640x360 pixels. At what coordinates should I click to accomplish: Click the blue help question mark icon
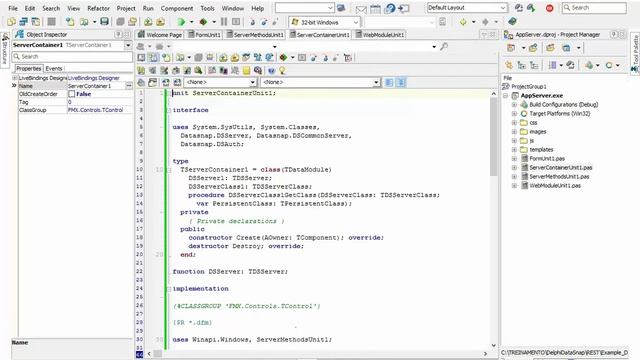coord(390,9)
